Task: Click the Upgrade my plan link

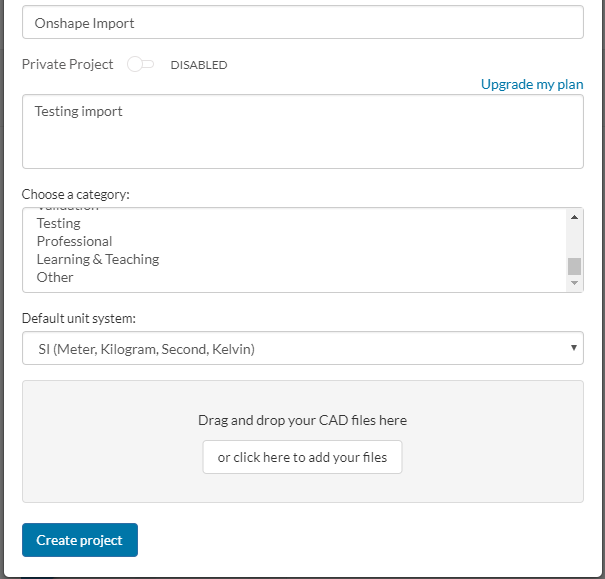Action: (x=532, y=84)
